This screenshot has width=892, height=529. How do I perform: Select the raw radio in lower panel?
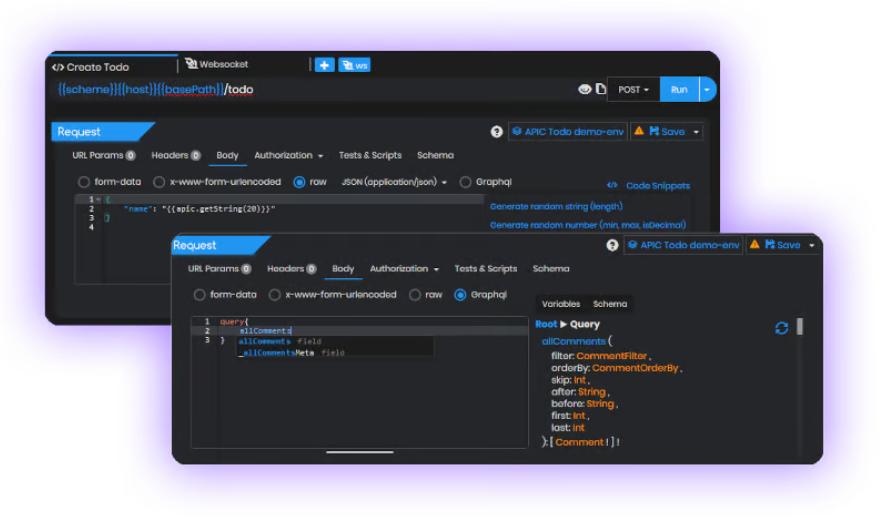tap(415, 295)
